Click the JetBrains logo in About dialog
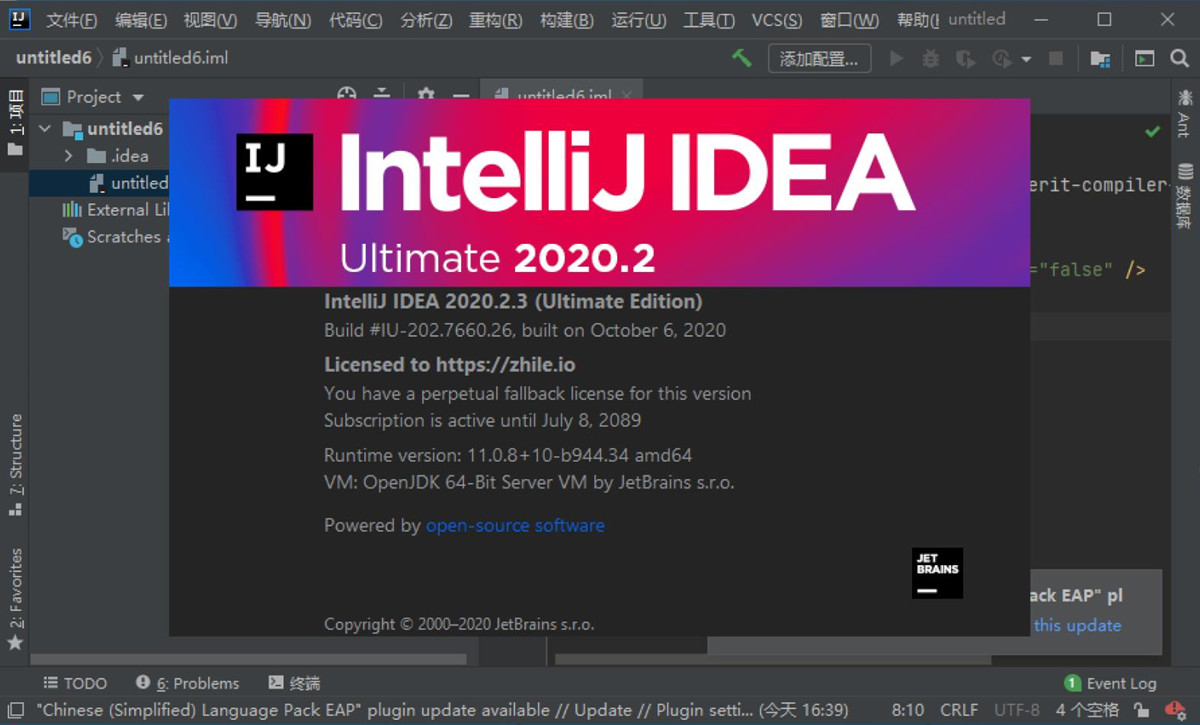 click(937, 573)
